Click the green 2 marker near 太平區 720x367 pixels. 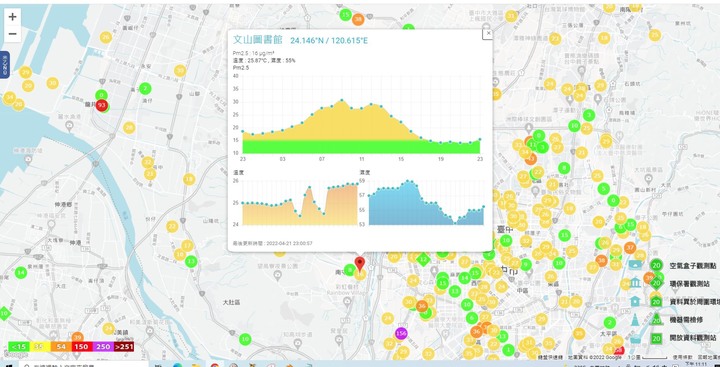(x=610, y=322)
